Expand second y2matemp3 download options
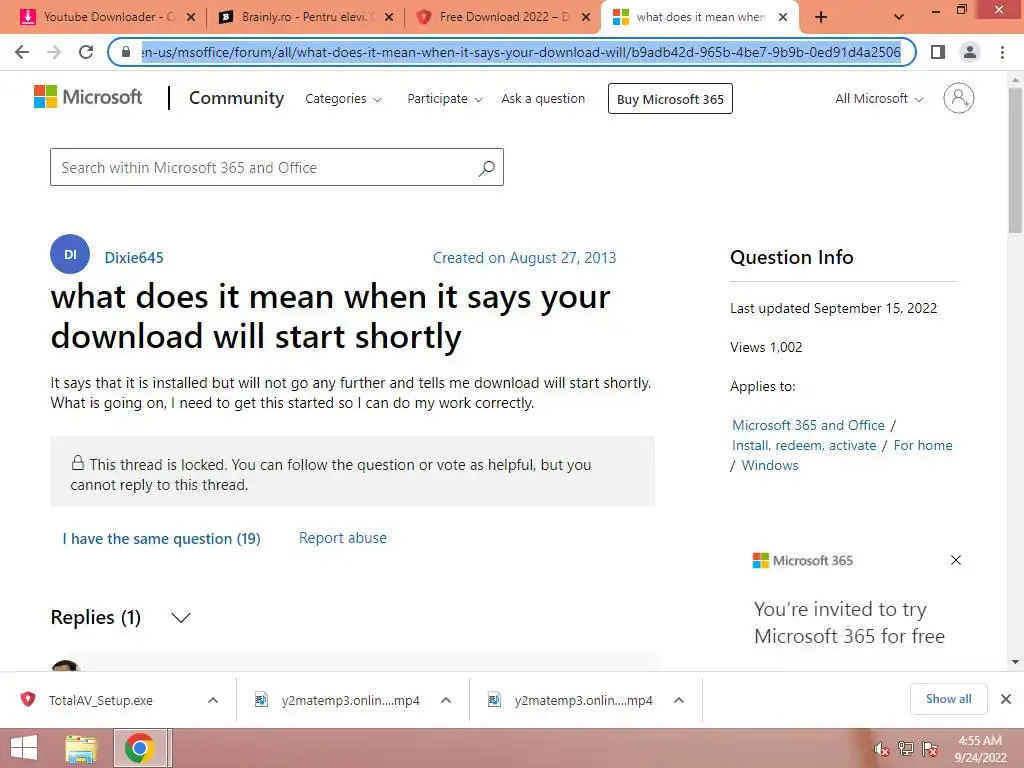This screenshot has height=768, width=1024. (679, 700)
